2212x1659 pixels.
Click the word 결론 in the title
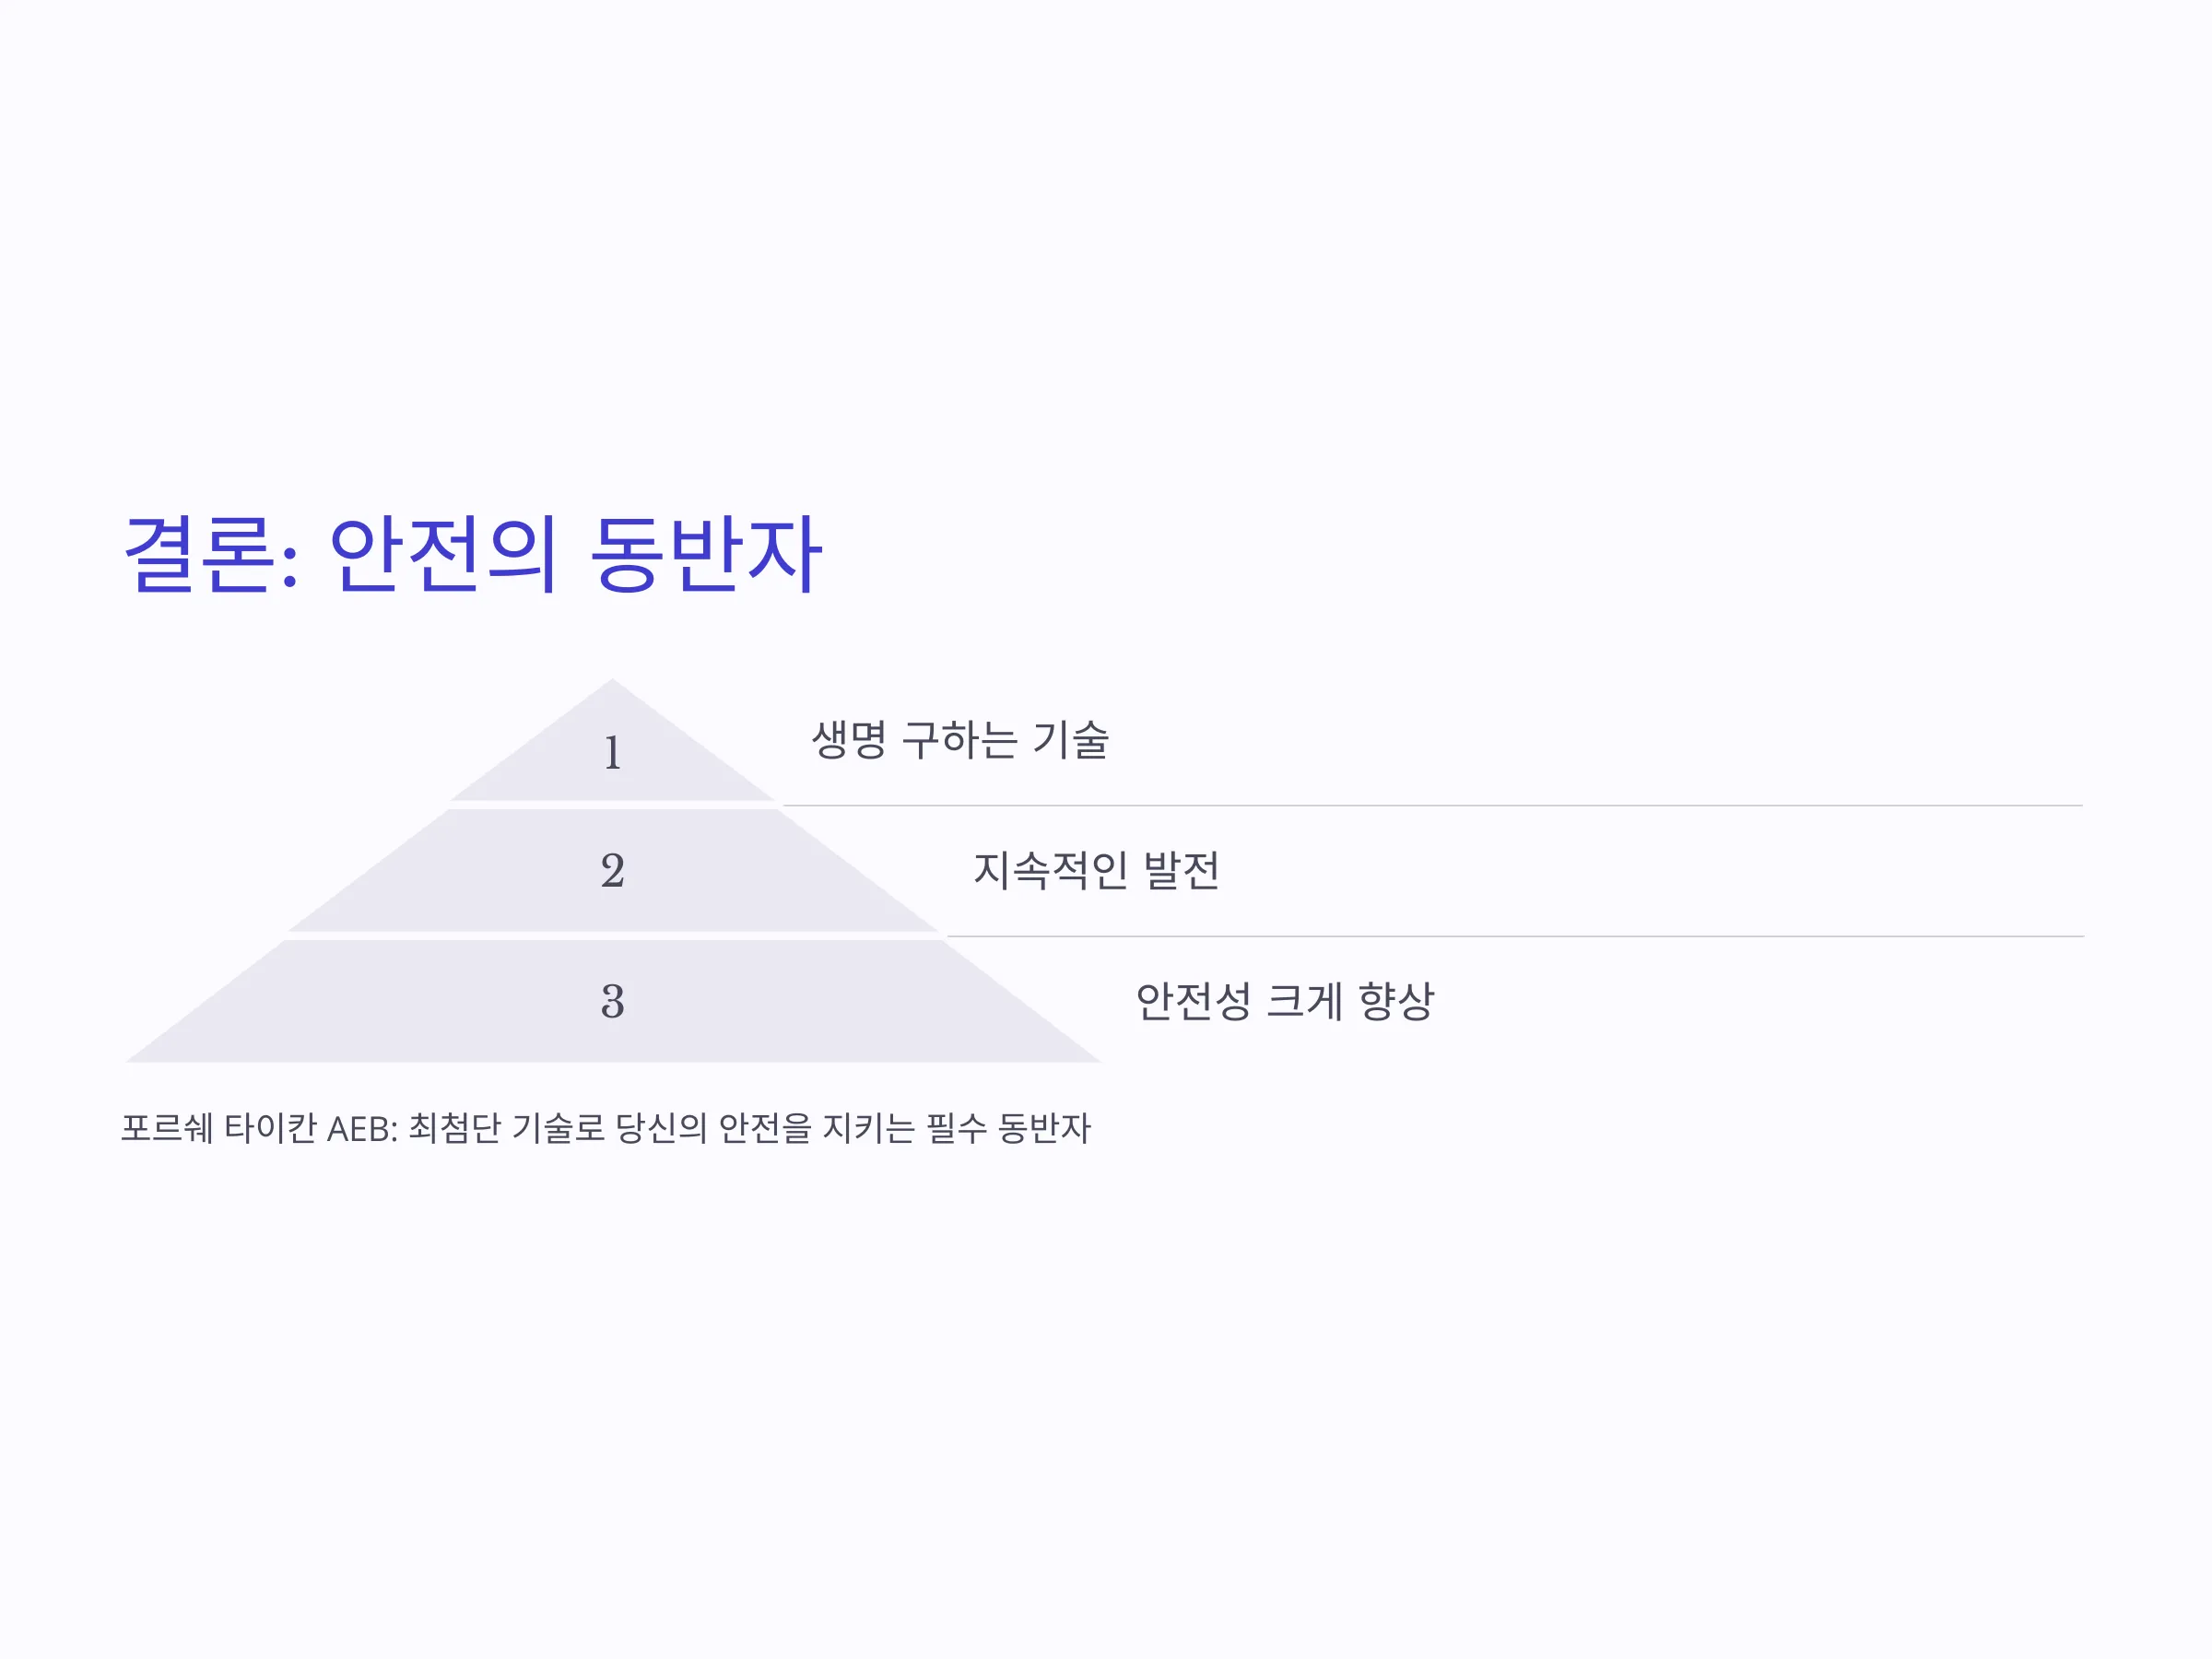(x=200, y=553)
